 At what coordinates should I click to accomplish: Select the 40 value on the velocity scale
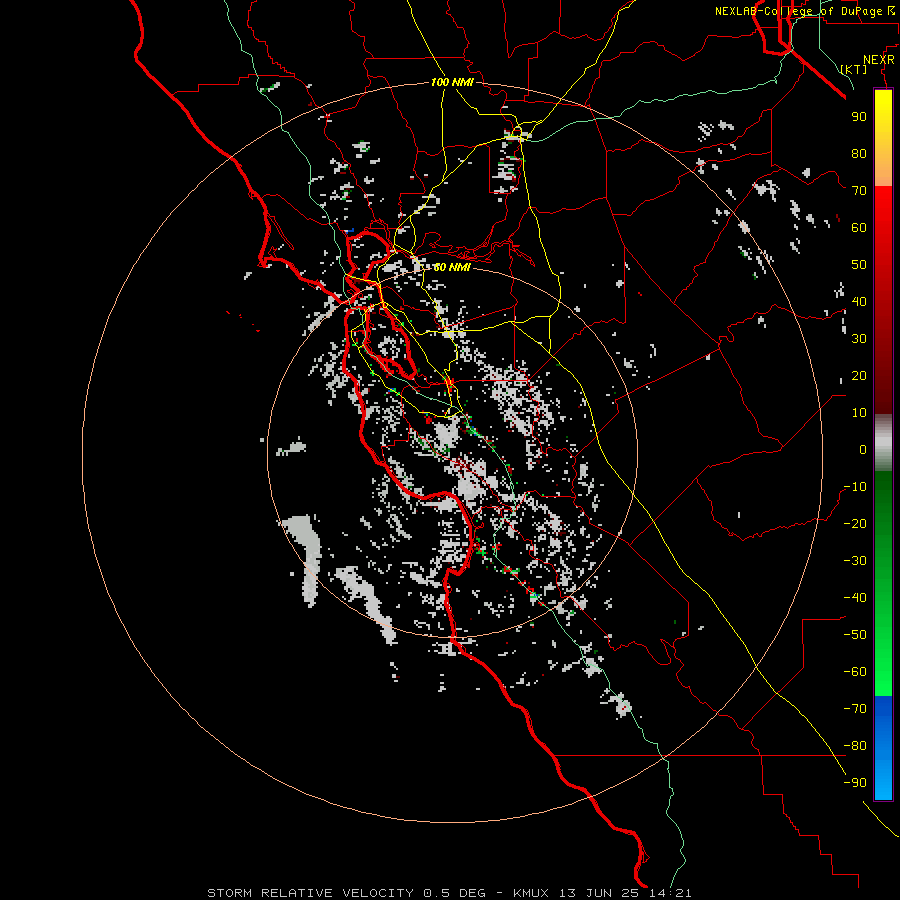point(859,301)
